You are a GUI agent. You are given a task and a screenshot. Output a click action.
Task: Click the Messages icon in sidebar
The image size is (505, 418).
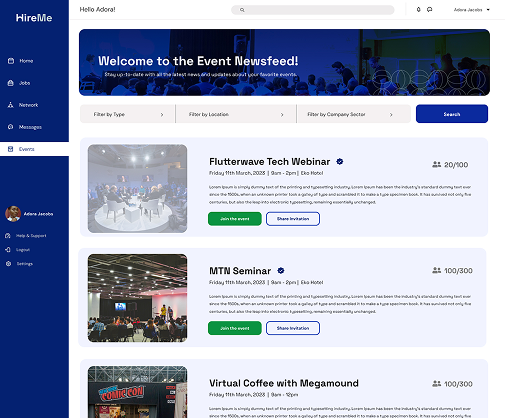point(11,127)
